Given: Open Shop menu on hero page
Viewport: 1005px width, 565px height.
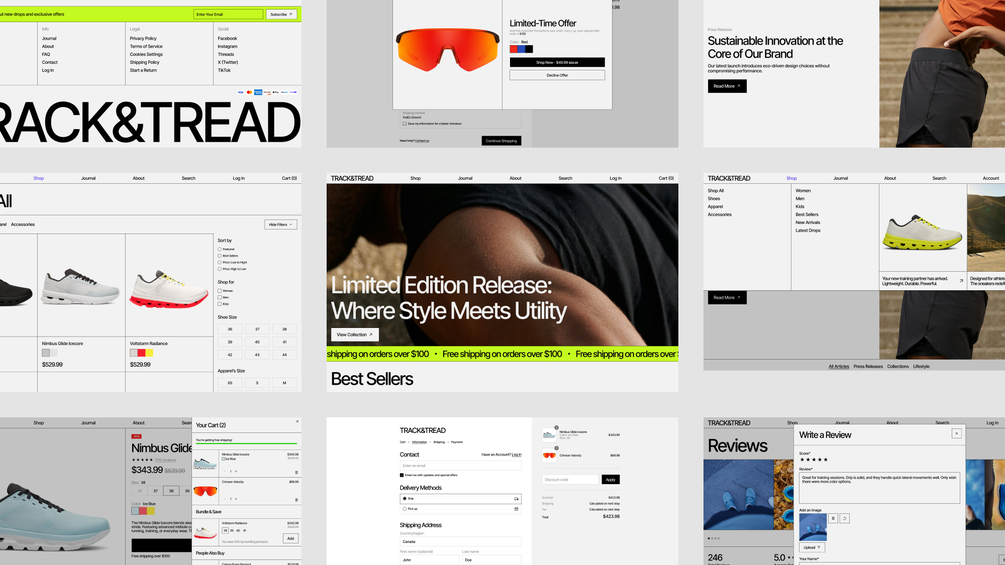Looking at the screenshot, I should coord(415,178).
